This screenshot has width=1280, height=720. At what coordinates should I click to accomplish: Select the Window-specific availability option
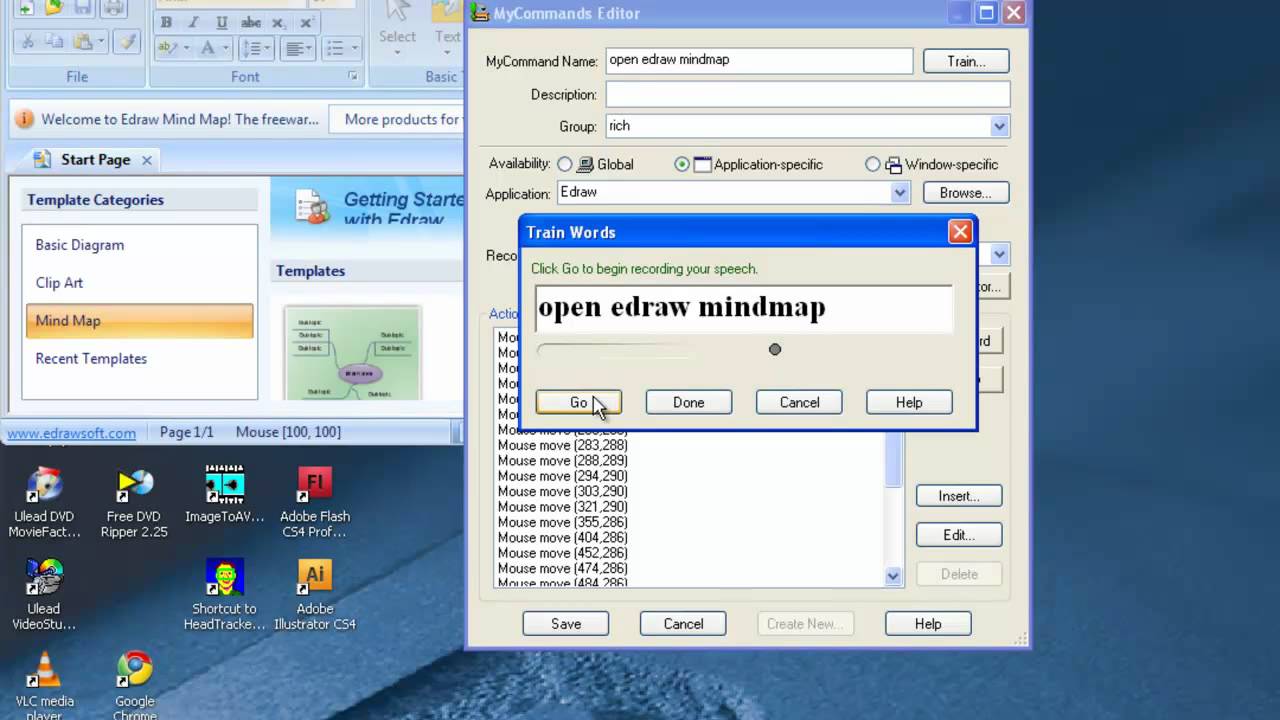pyautogui.click(x=873, y=164)
